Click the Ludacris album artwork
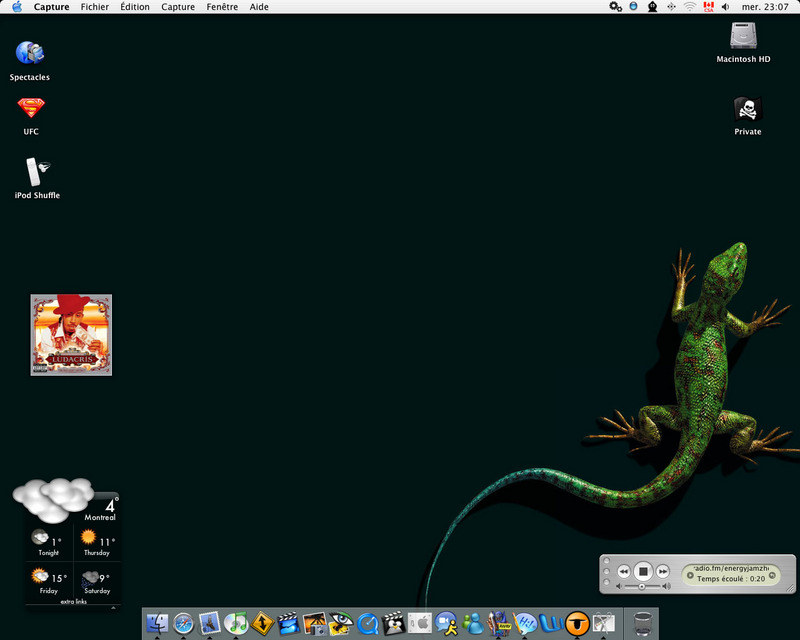This screenshot has width=800, height=640. (x=71, y=334)
